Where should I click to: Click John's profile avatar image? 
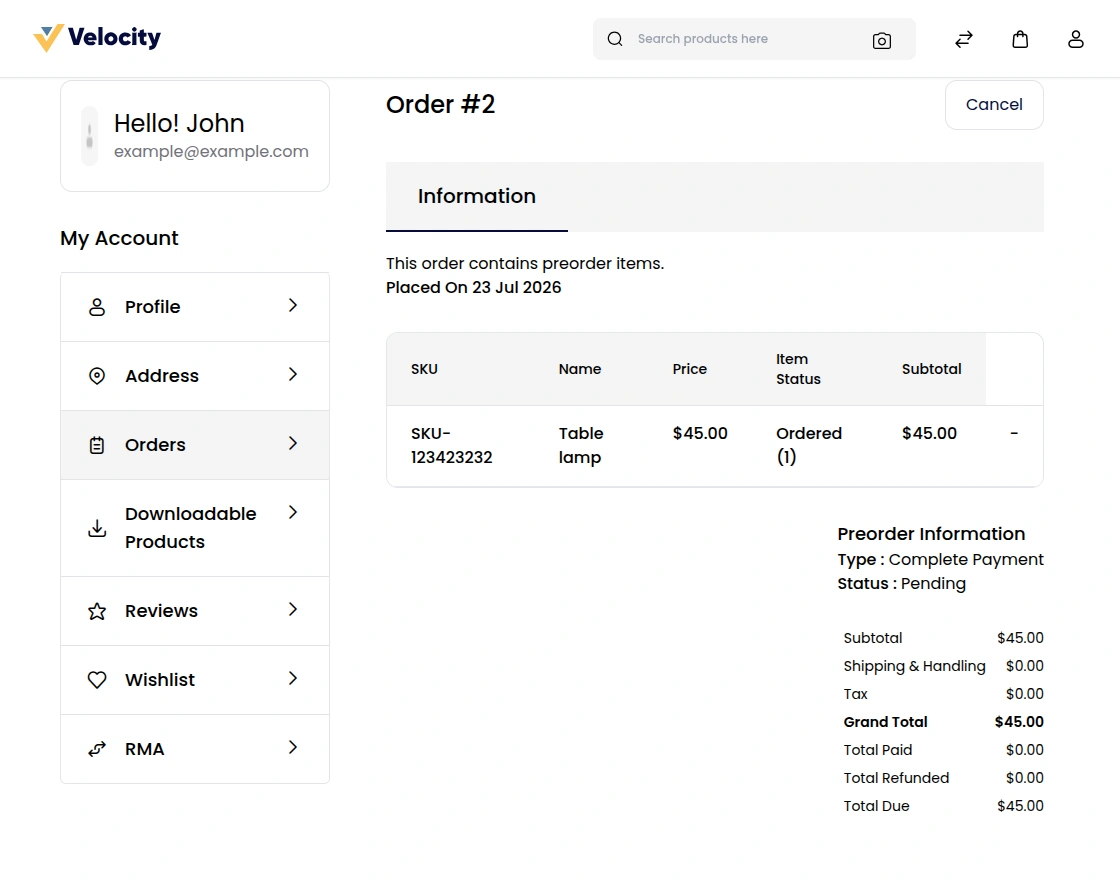coord(89,136)
